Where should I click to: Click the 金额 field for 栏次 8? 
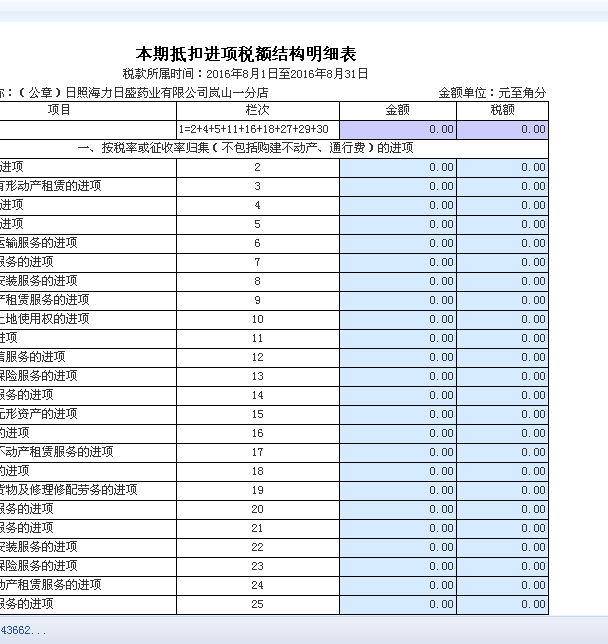click(x=398, y=281)
